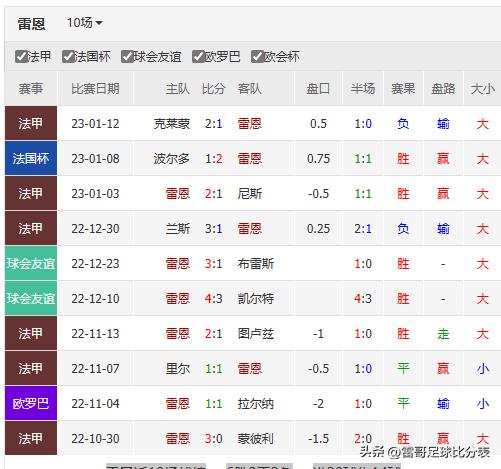Viewport: 501px width, 469px height.
Task: Click the 赛果 column header
Action: (x=403, y=89)
